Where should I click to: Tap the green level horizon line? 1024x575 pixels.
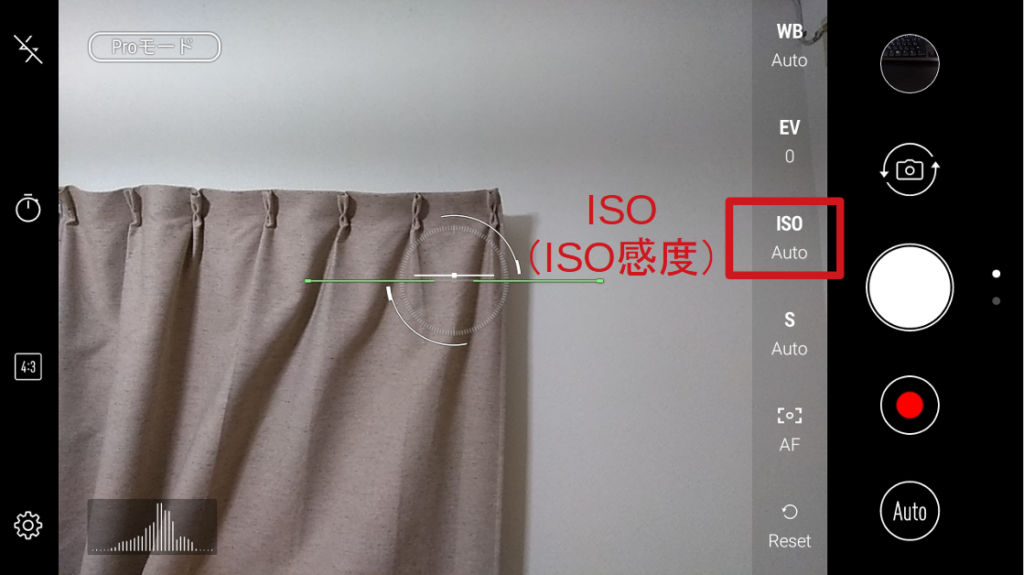(x=454, y=281)
